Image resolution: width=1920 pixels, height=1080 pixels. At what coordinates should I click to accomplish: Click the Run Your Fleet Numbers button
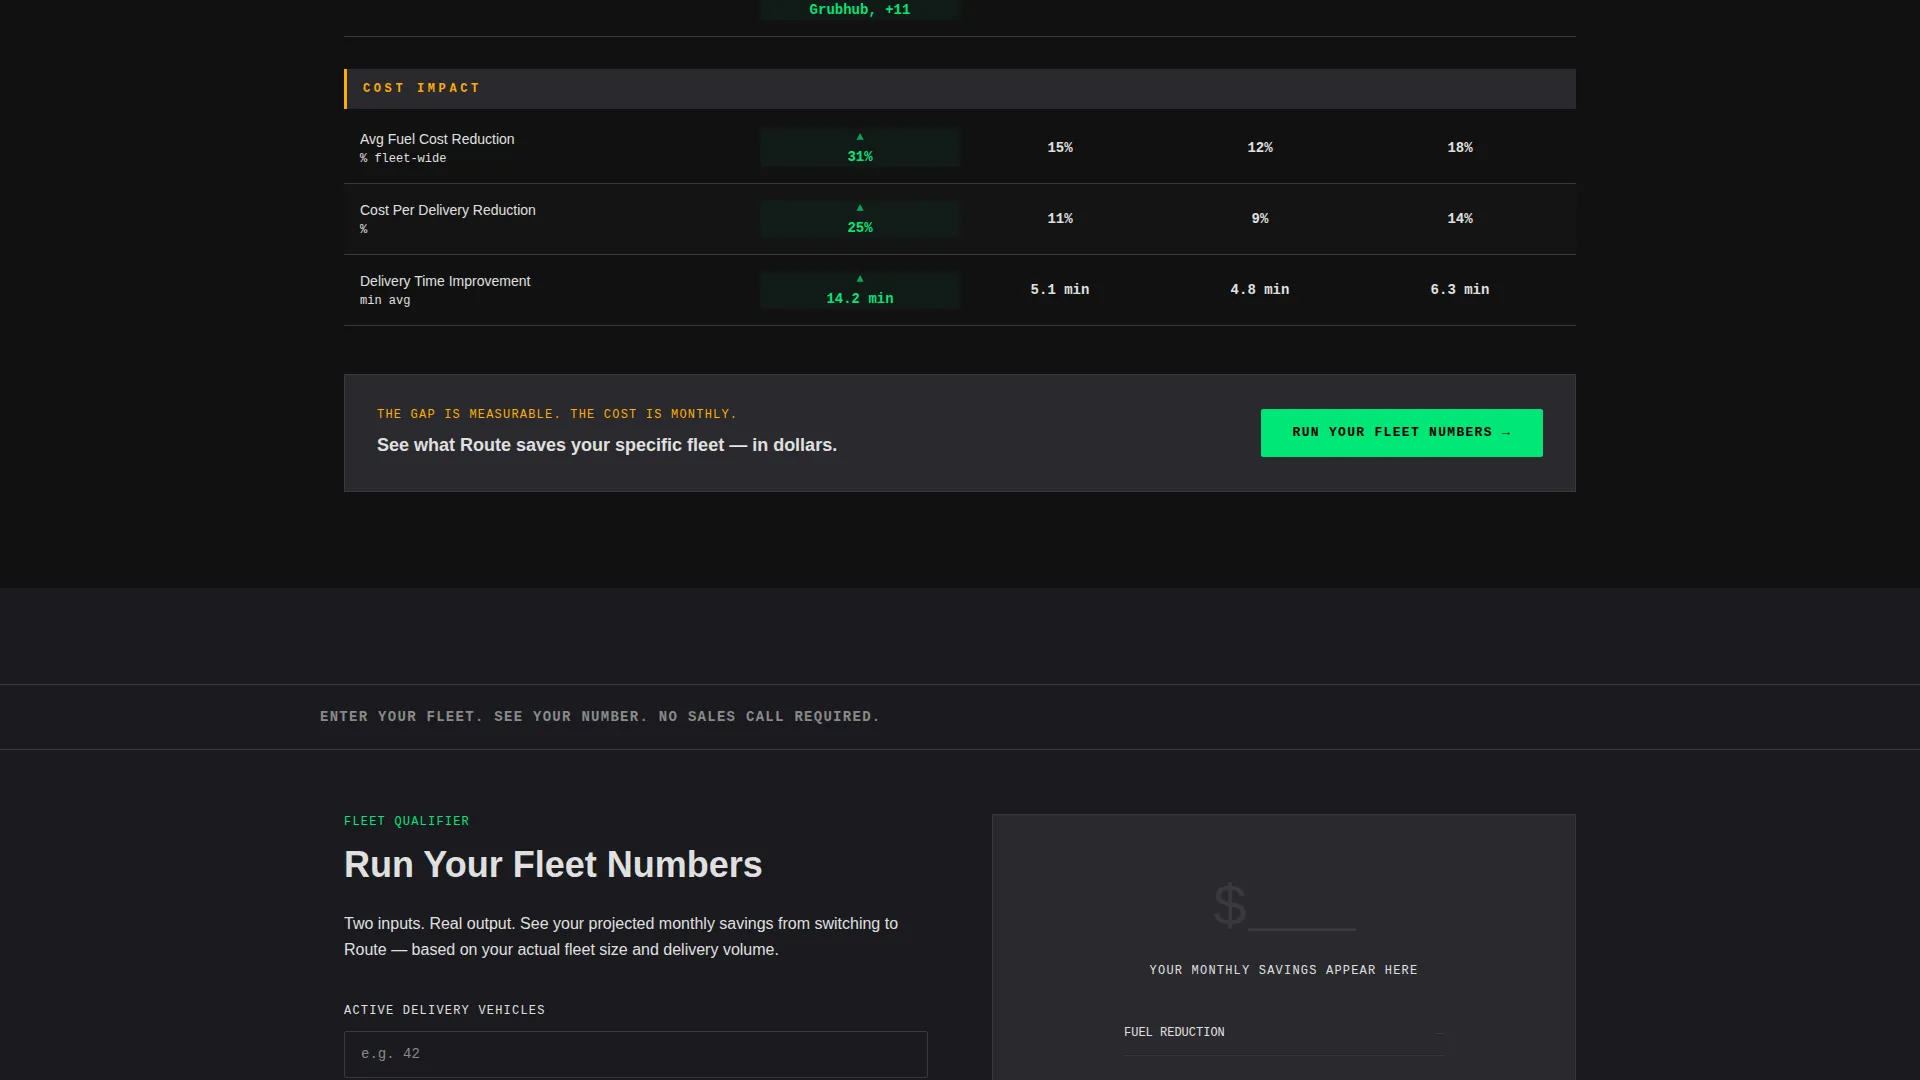(x=1401, y=433)
